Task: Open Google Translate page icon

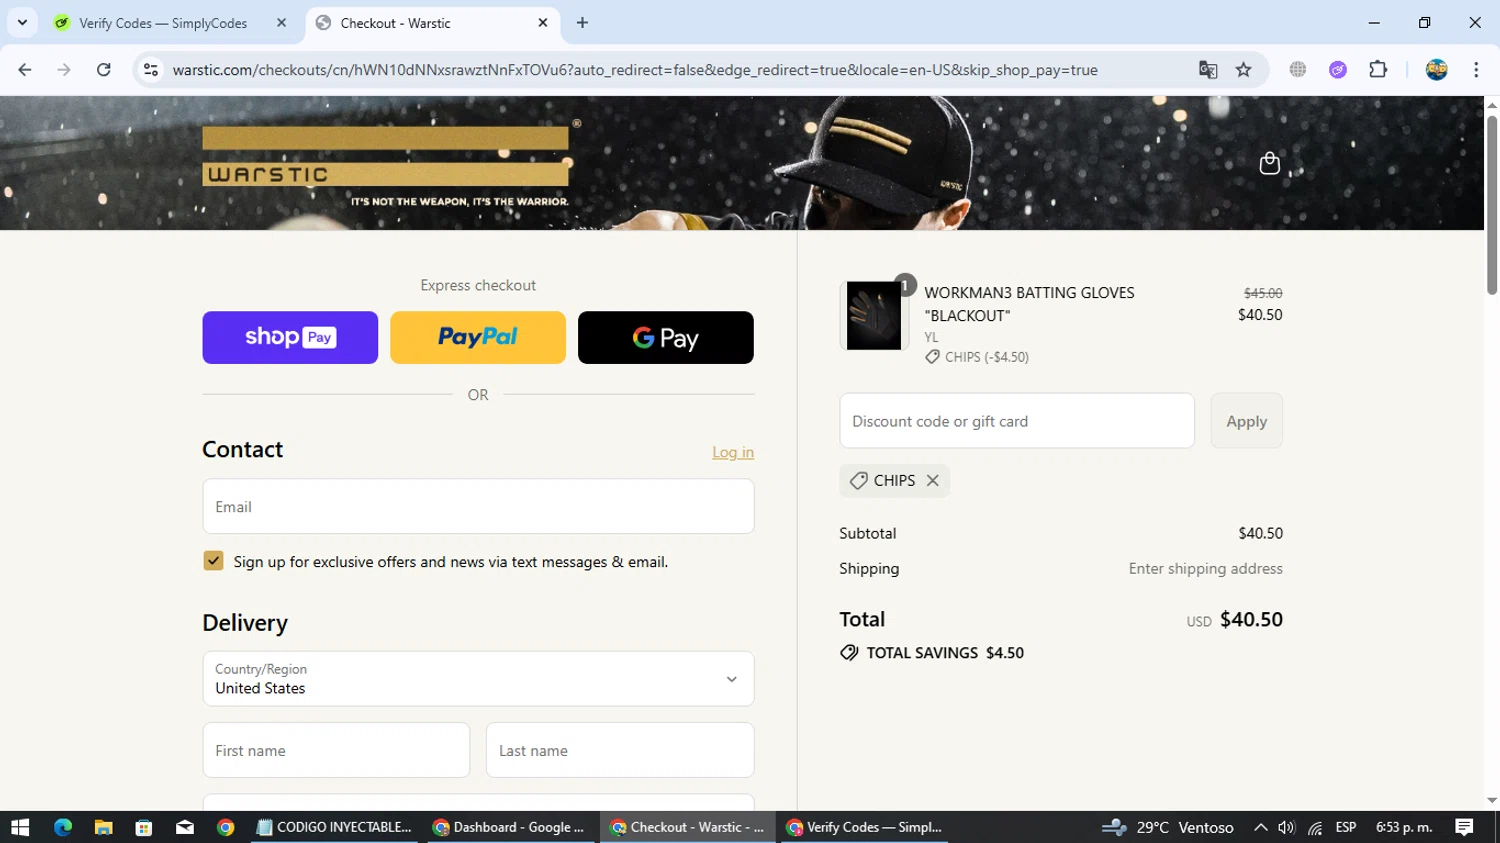Action: tap(1208, 70)
